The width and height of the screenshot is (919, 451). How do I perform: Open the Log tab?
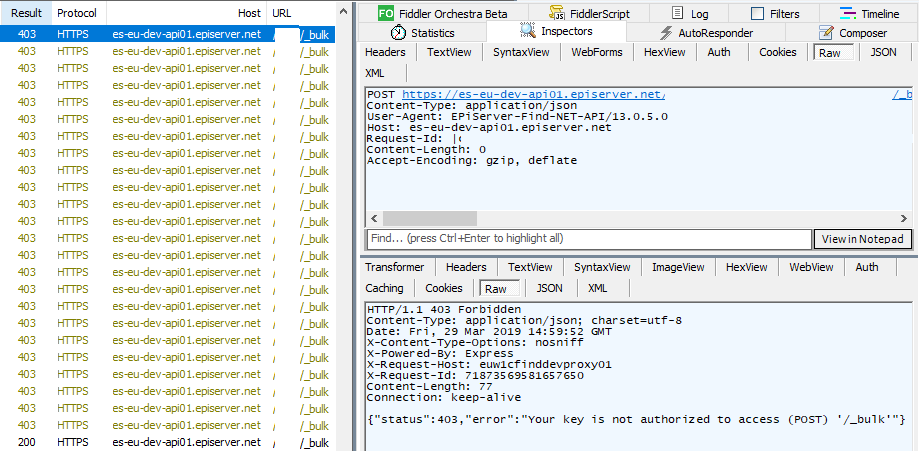pos(689,13)
